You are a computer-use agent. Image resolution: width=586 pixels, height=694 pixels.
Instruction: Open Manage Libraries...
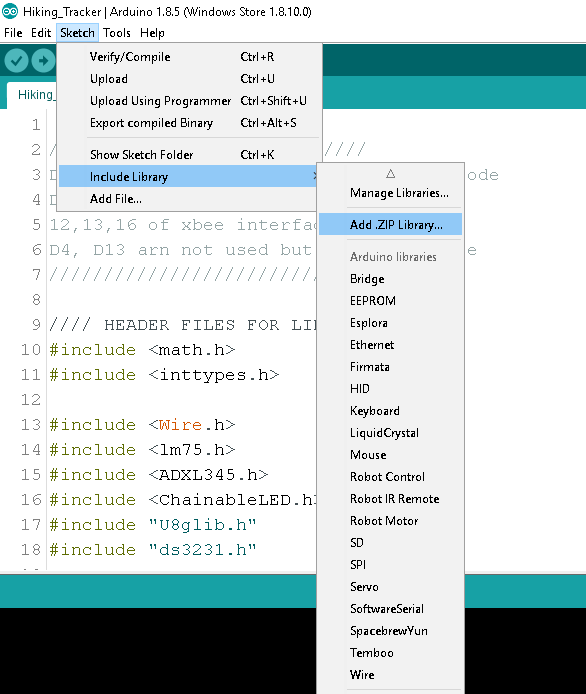(x=390, y=193)
